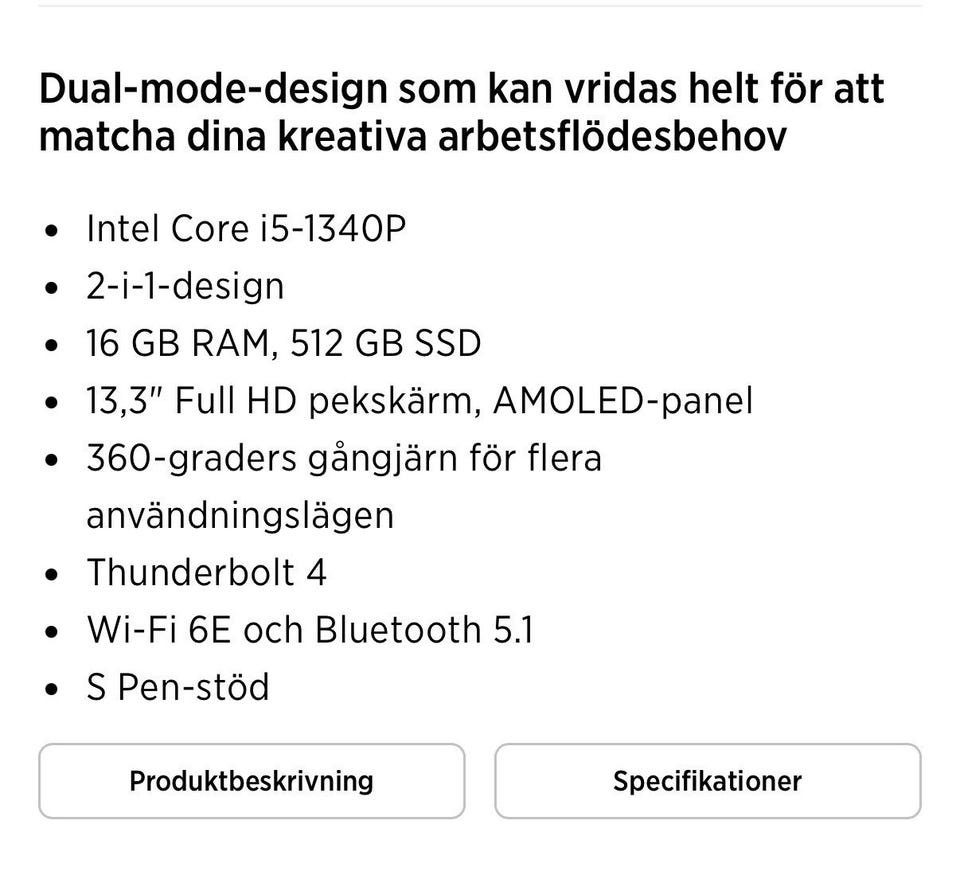Click the 512 GB SSD text
Screen dimensions: 960x887
coord(385,344)
